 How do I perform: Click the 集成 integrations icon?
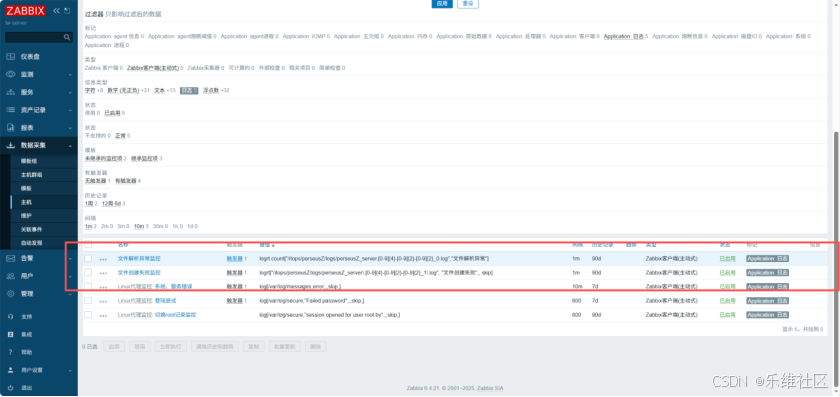(10, 334)
